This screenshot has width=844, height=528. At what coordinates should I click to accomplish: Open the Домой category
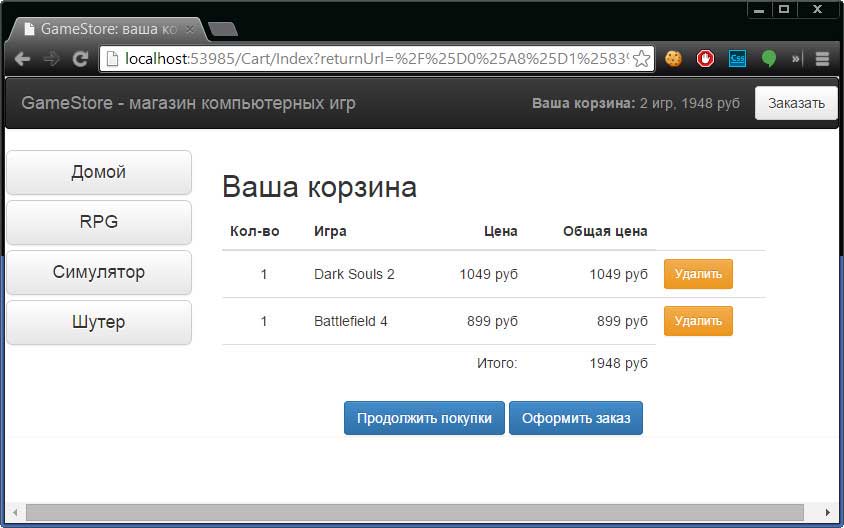[99, 172]
